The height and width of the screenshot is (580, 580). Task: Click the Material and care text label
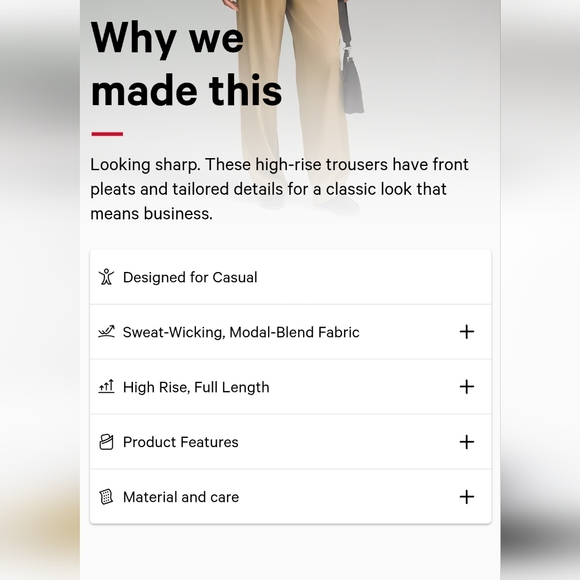pos(181,497)
